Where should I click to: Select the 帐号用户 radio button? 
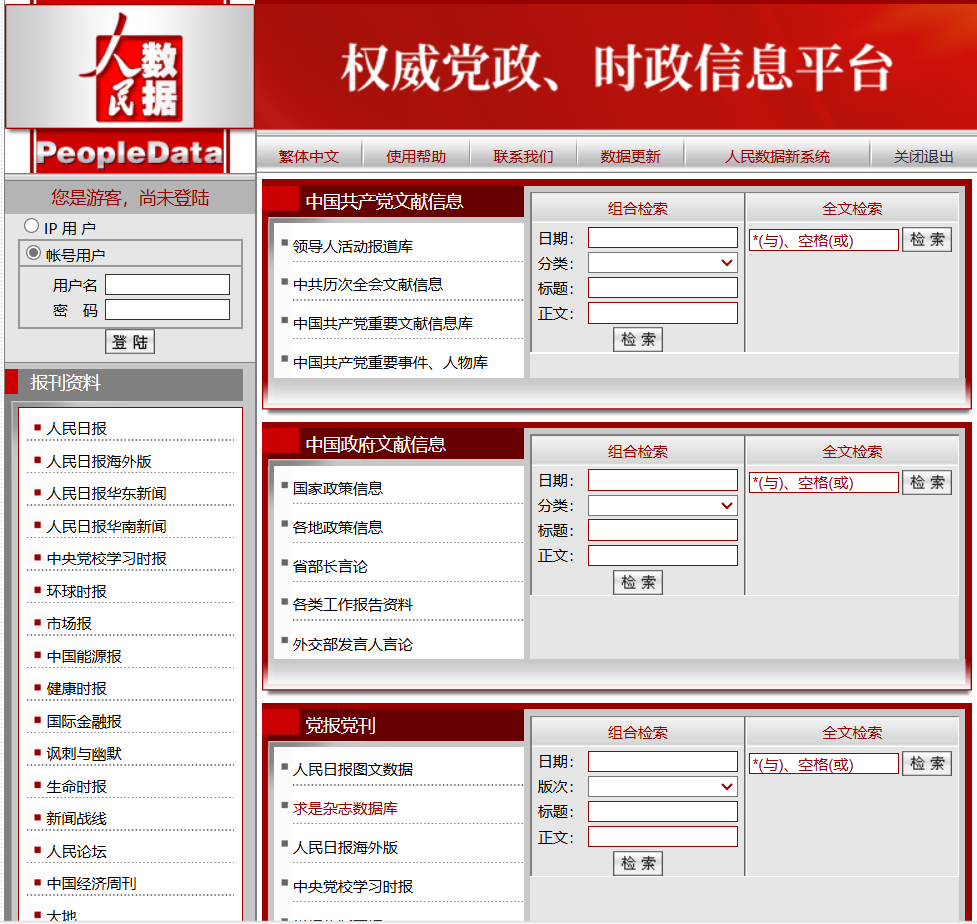click(x=33, y=253)
